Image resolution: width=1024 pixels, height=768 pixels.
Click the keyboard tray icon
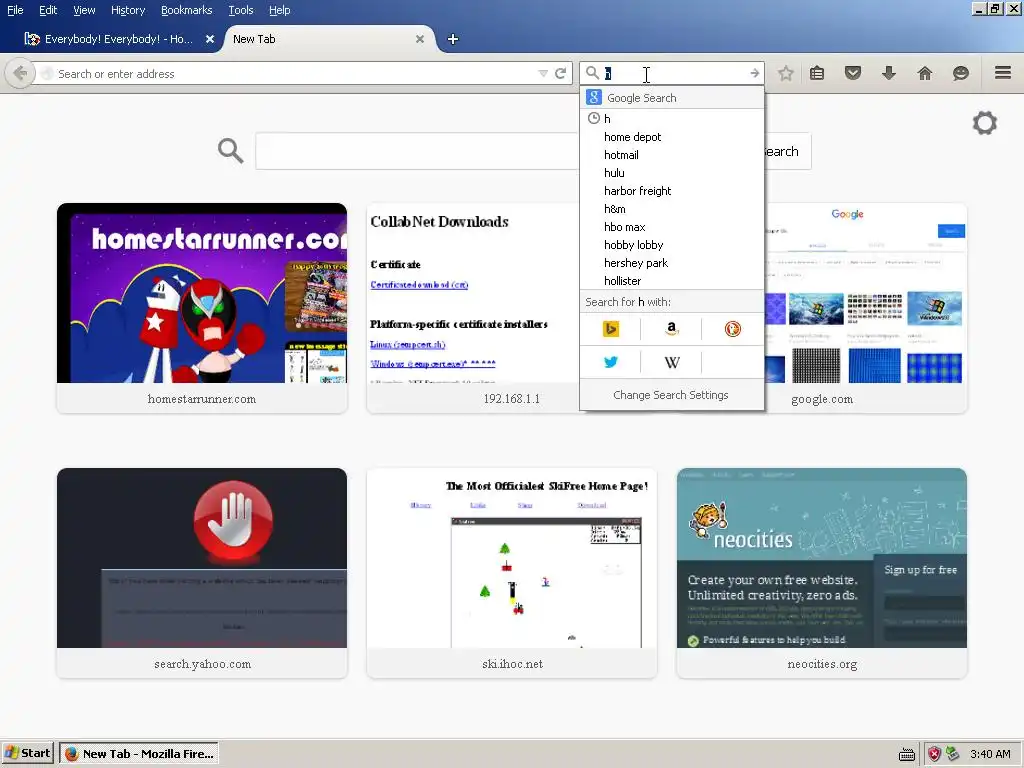tap(907, 754)
